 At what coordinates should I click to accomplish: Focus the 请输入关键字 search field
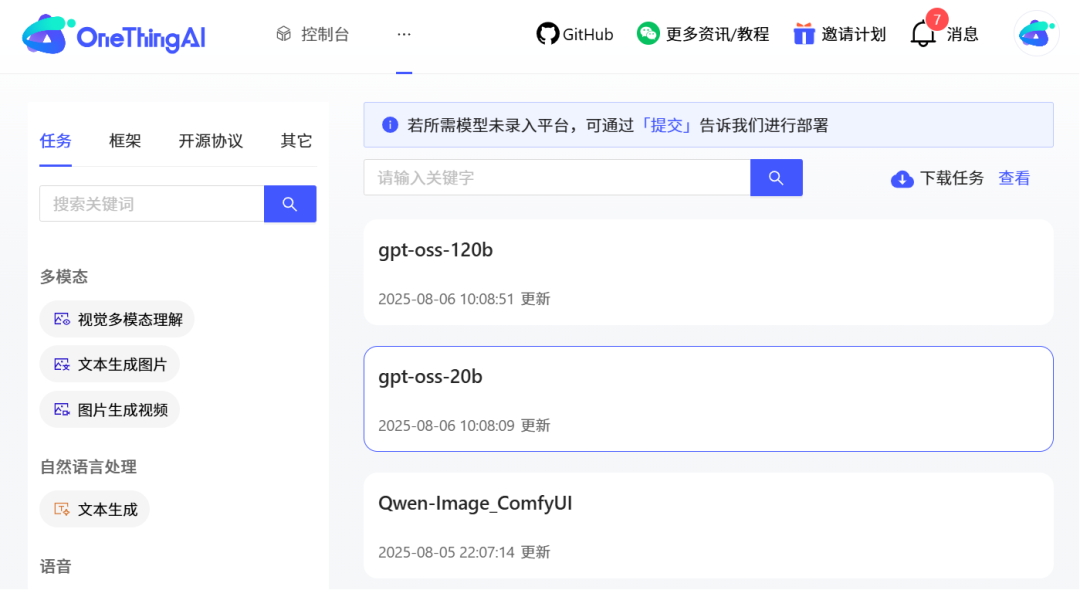[556, 178]
